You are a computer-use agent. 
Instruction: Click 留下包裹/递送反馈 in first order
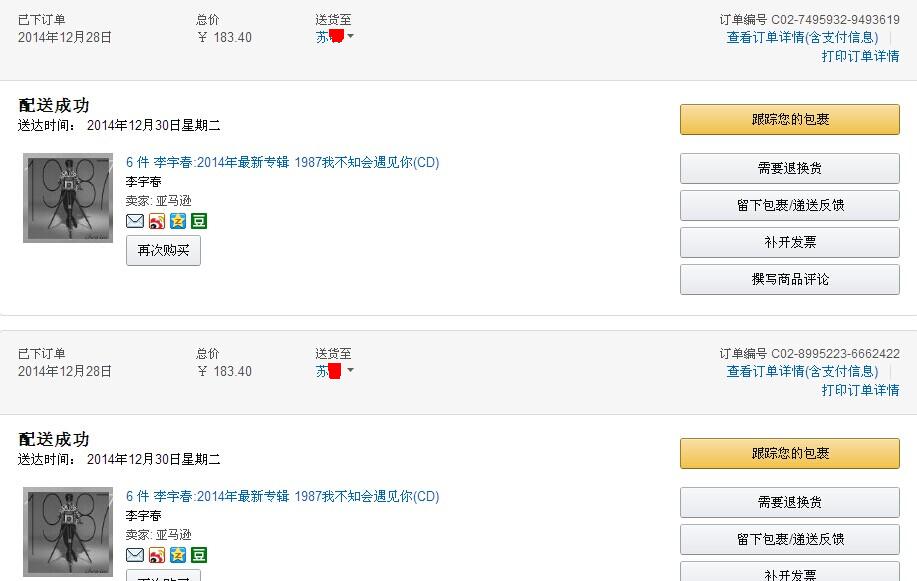coord(790,205)
